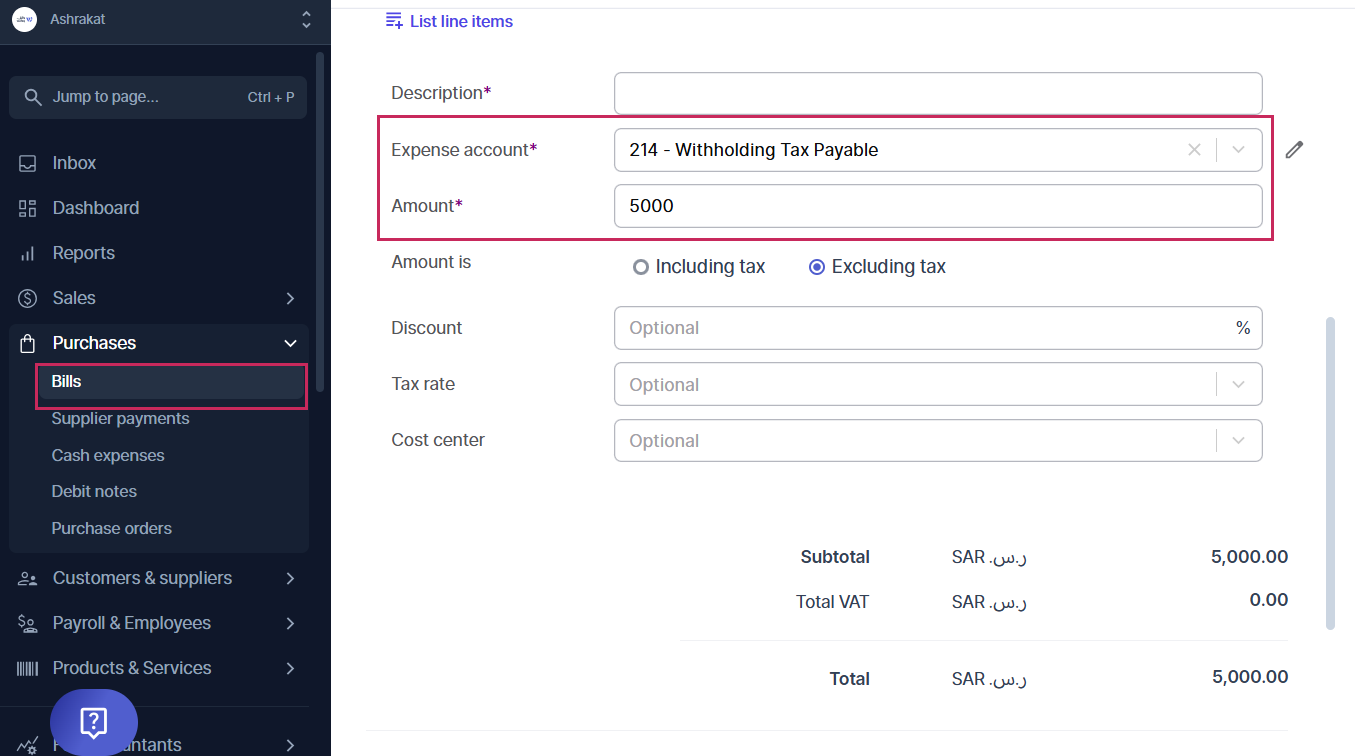
Task: Click the Sales dollar sign icon
Action: pos(28,298)
